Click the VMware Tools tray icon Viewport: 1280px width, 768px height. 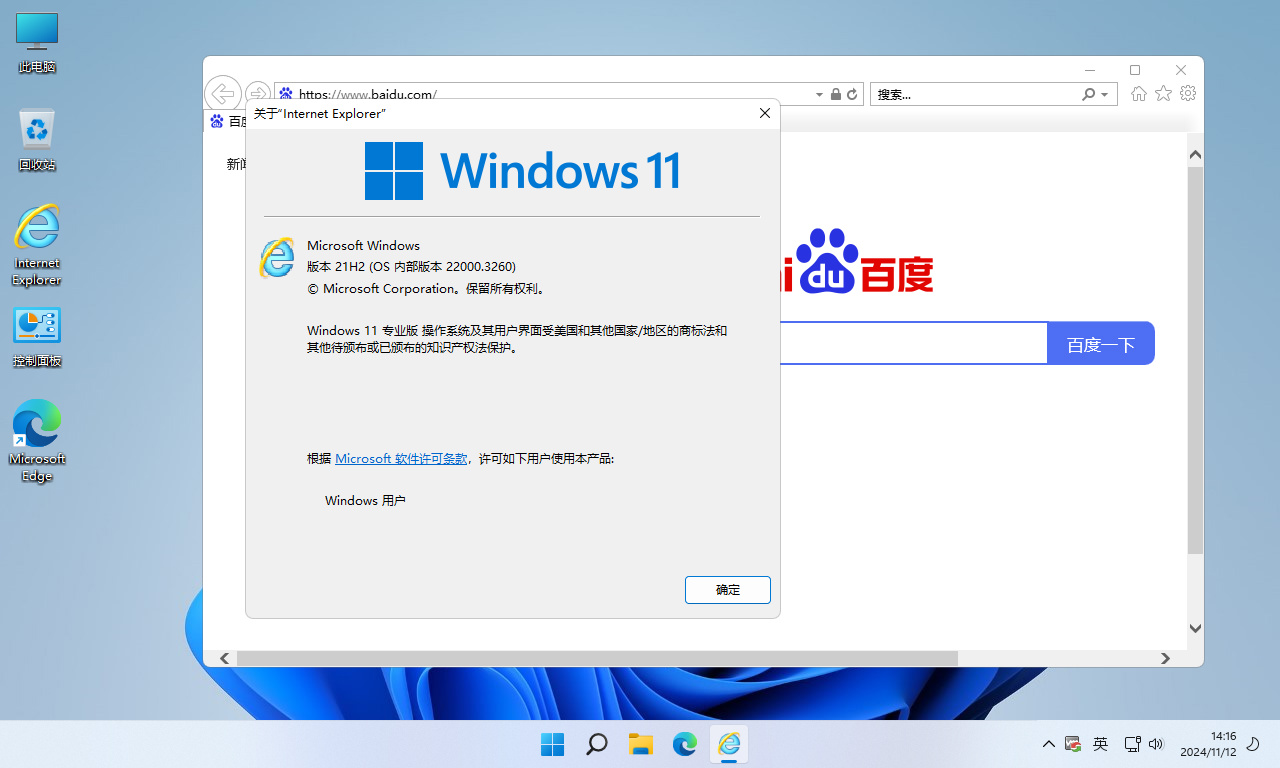(1073, 744)
